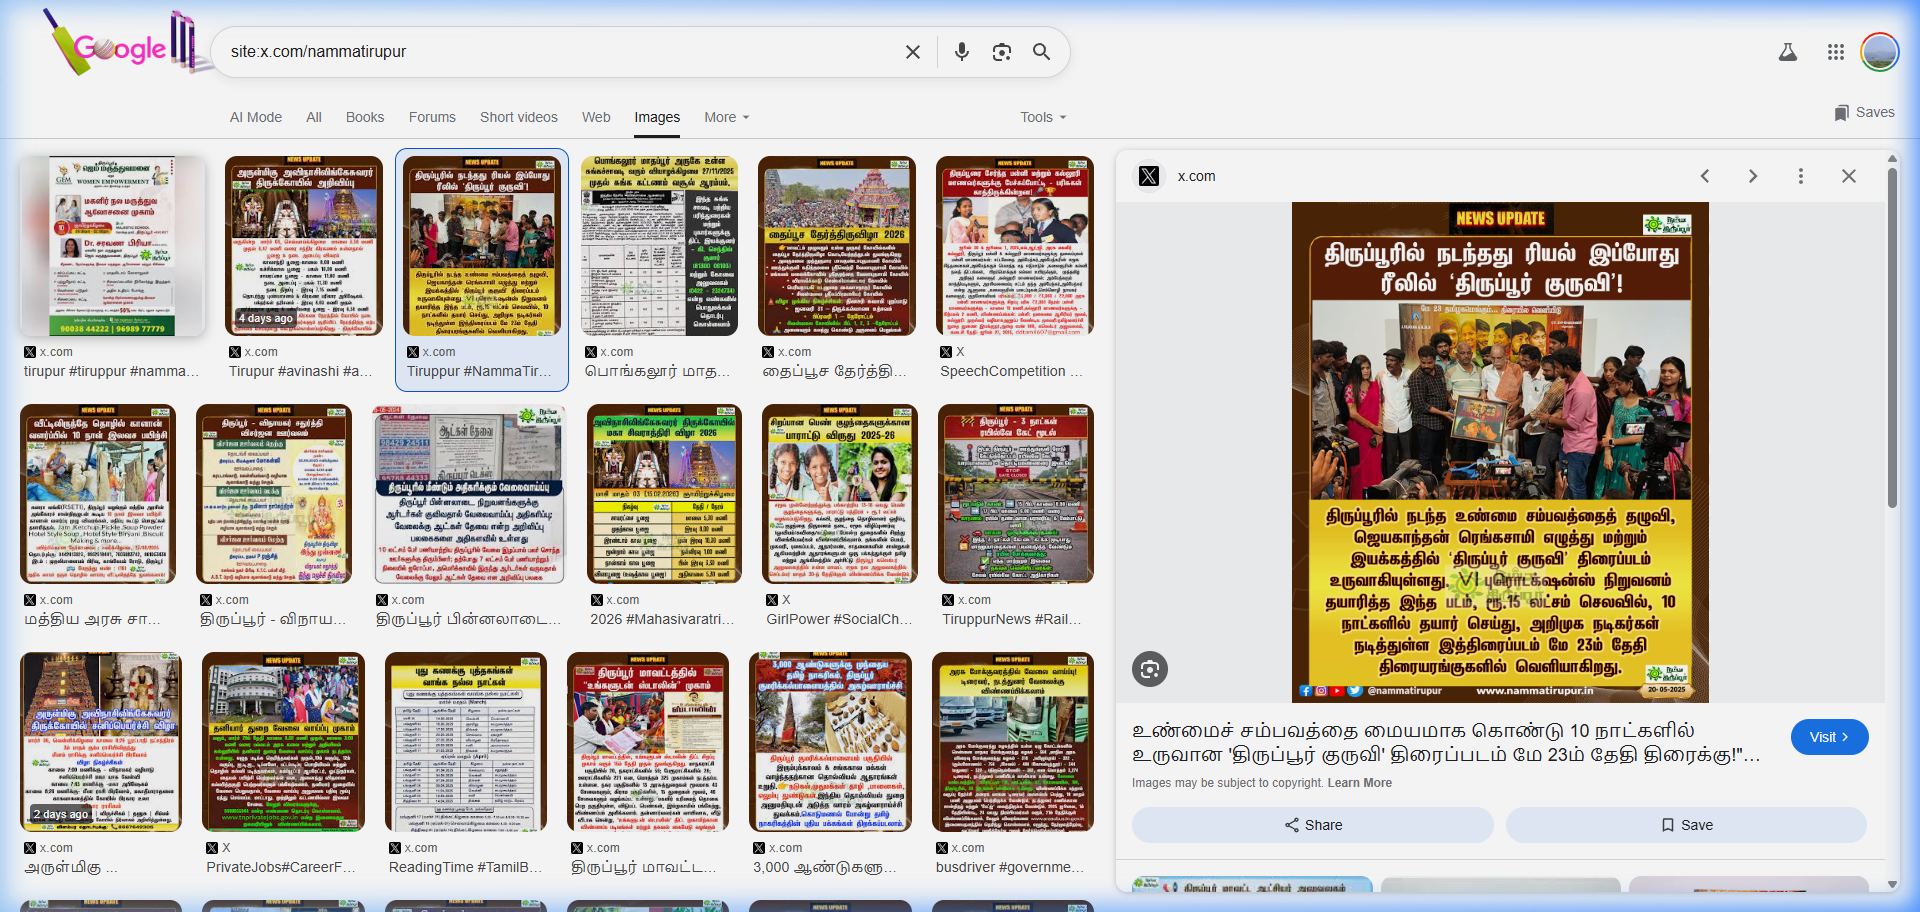Click the magnifying glass search button

[1041, 52]
